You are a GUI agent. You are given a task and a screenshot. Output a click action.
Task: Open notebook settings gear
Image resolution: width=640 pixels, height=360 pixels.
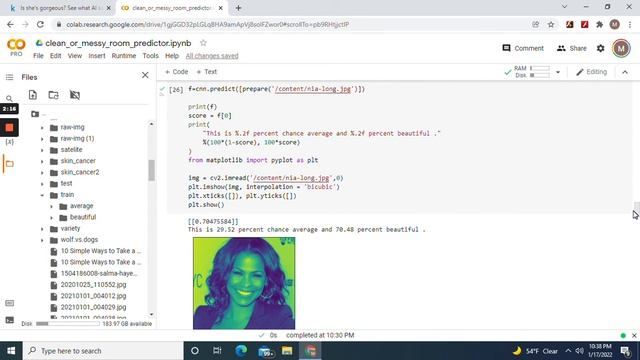click(x=600, y=48)
